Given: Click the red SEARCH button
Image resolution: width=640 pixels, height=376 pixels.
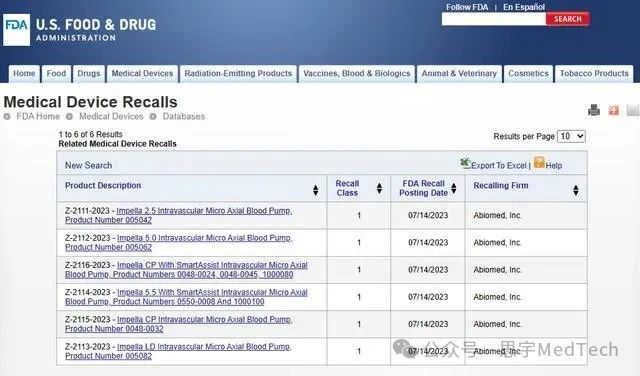Looking at the screenshot, I should pos(567,19).
